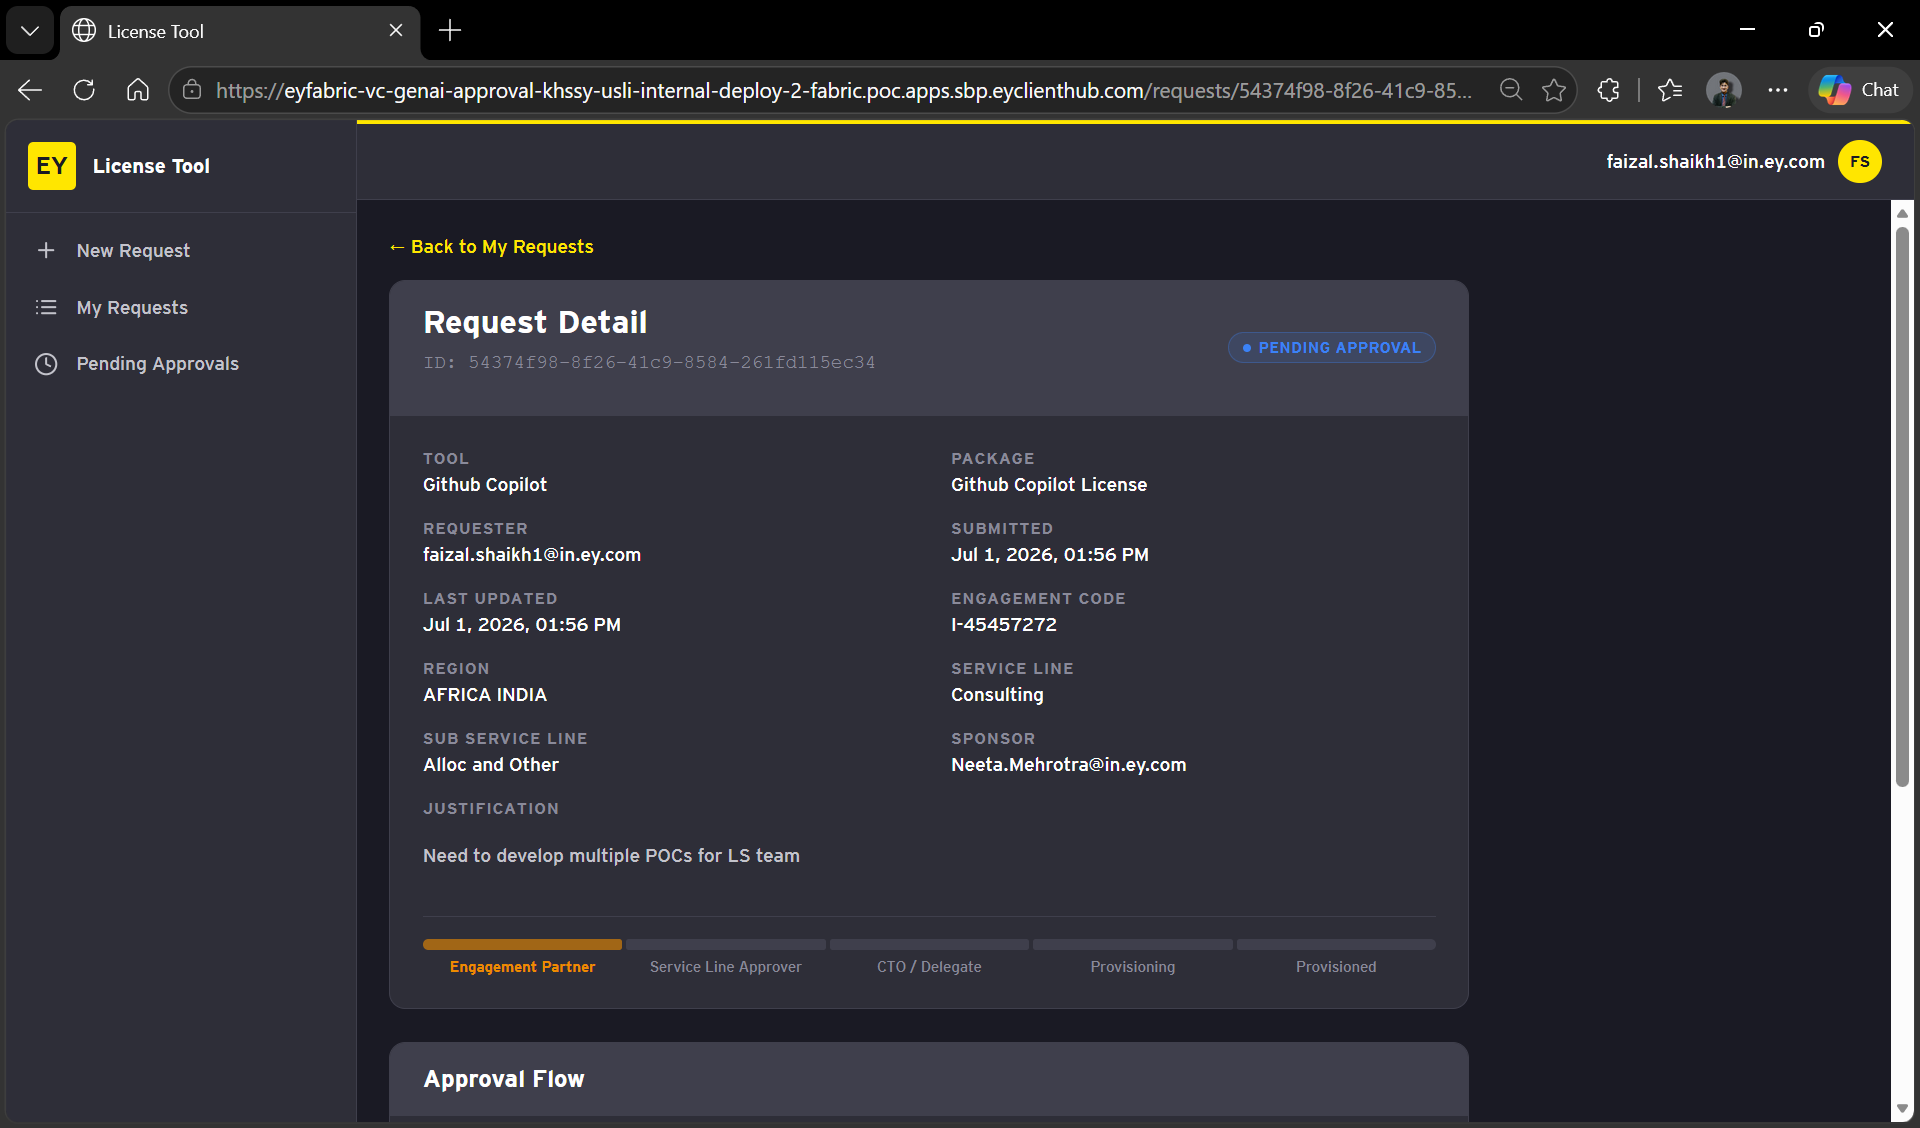Screen dimensions: 1920x1128
Task: Add page to favorites star icon
Action: [x=1554, y=90]
